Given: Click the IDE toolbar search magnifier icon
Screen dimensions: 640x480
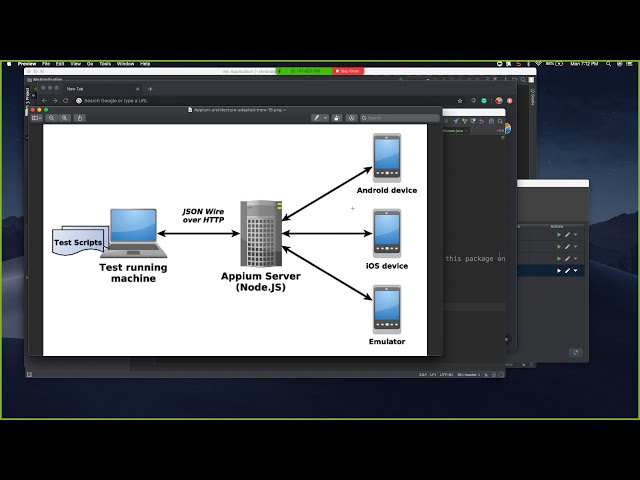Looking at the screenshot, I should 500,121.
